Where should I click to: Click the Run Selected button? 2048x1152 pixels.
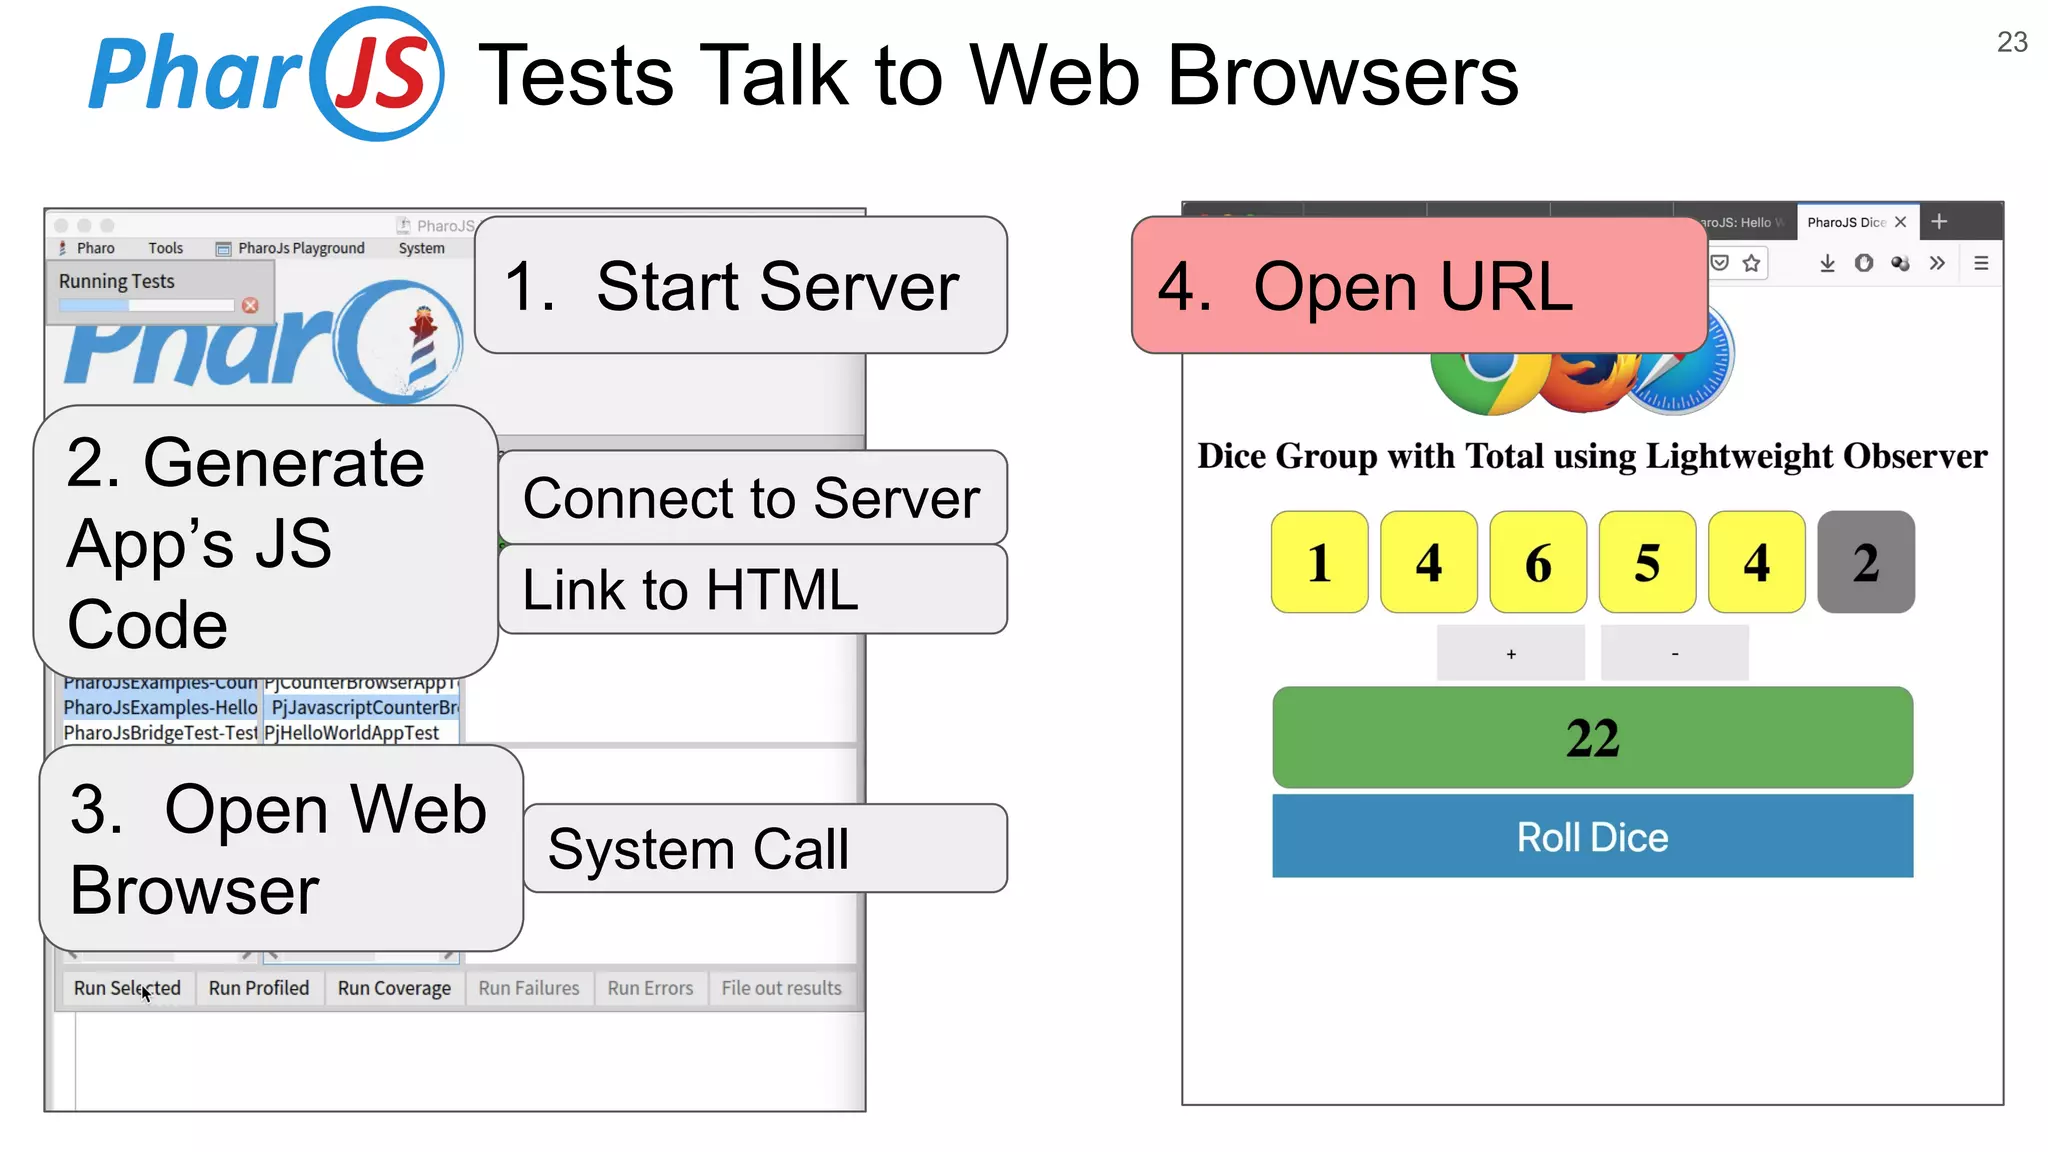[x=127, y=988]
